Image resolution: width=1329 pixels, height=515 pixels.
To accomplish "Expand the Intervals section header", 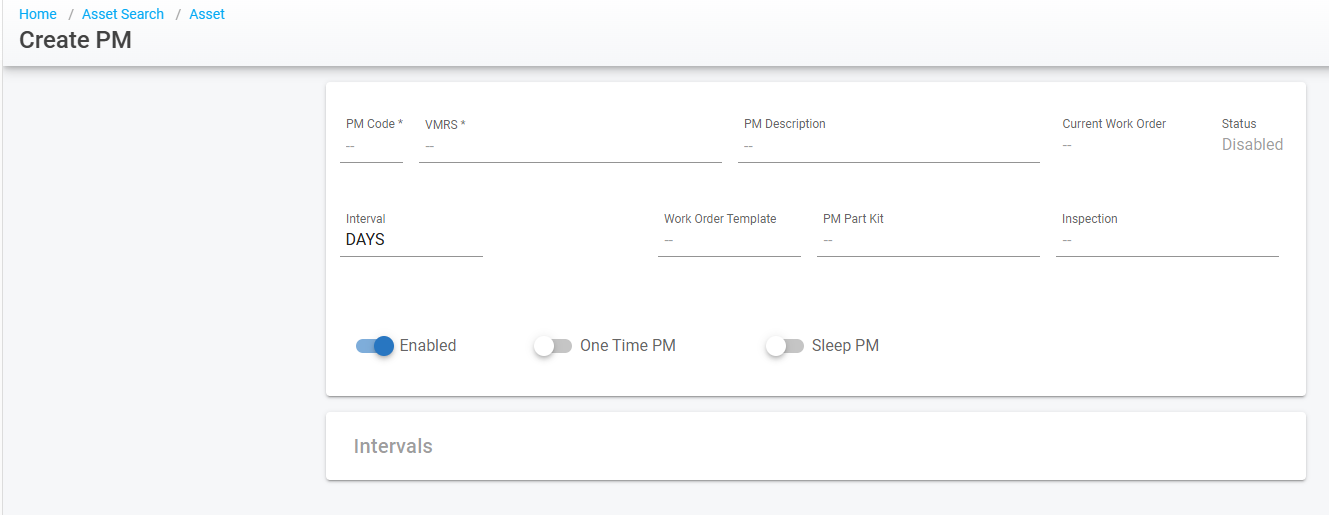I will point(393,446).
